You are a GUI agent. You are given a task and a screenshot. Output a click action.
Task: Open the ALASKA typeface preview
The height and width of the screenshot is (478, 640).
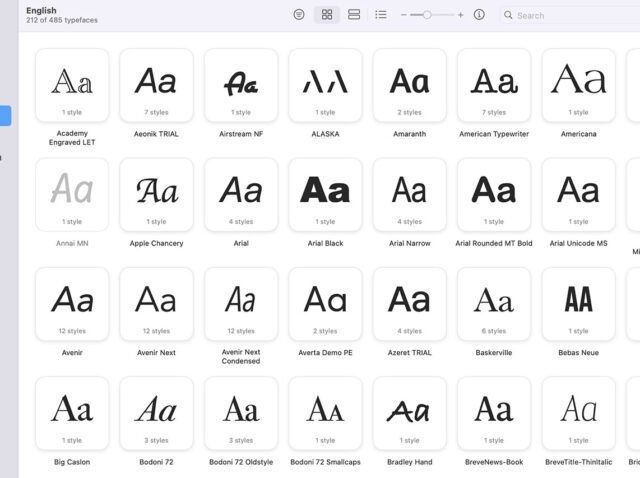pos(325,85)
